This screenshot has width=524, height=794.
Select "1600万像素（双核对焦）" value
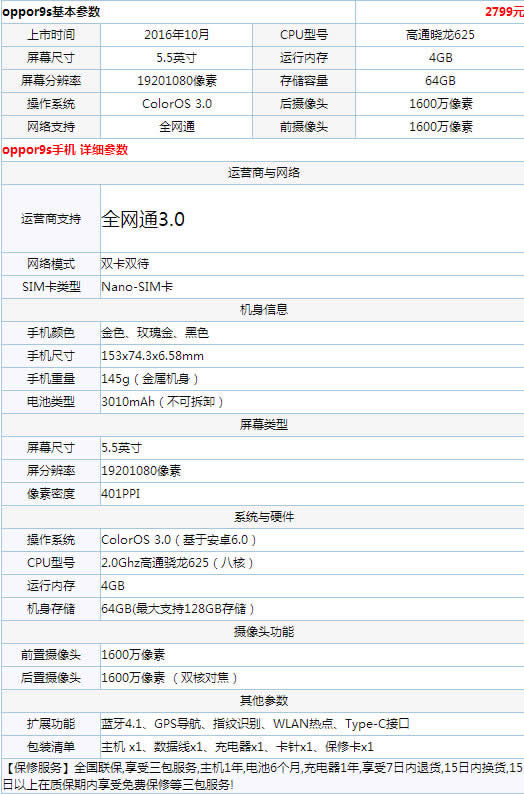click(170, 678)
